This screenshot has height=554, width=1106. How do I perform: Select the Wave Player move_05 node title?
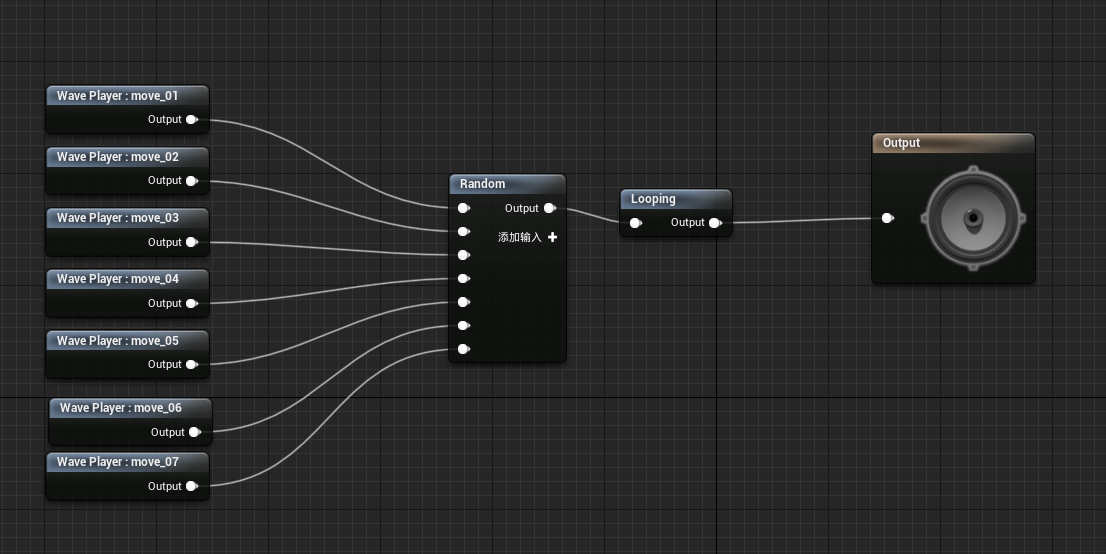118,341
